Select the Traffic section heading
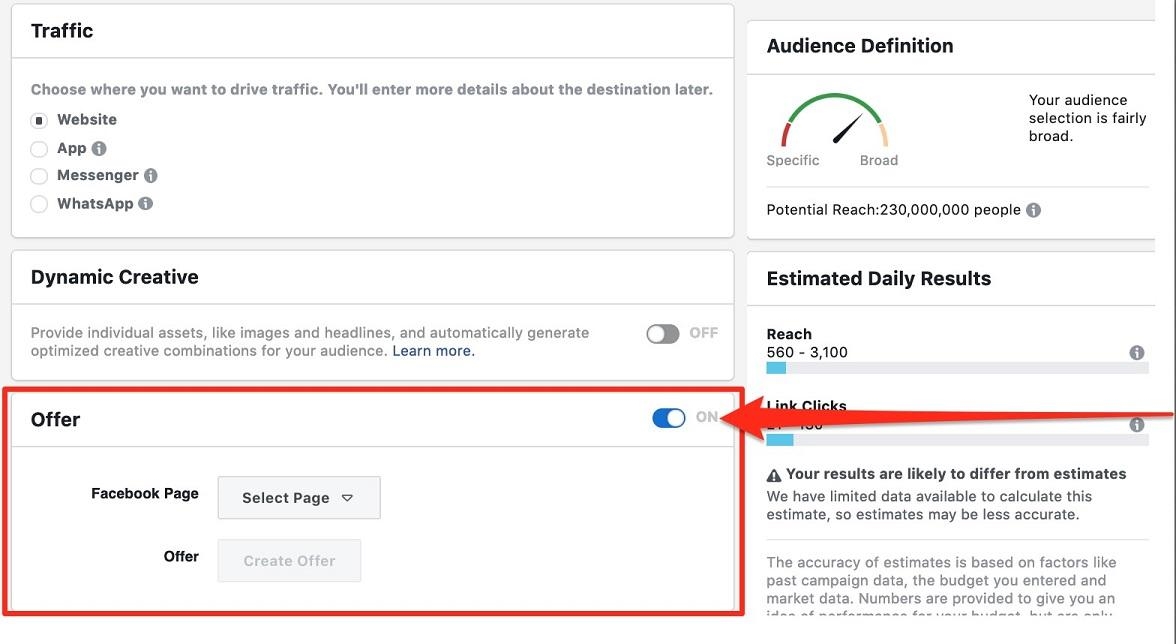The image size is (1176, 644). pos(62,30)
